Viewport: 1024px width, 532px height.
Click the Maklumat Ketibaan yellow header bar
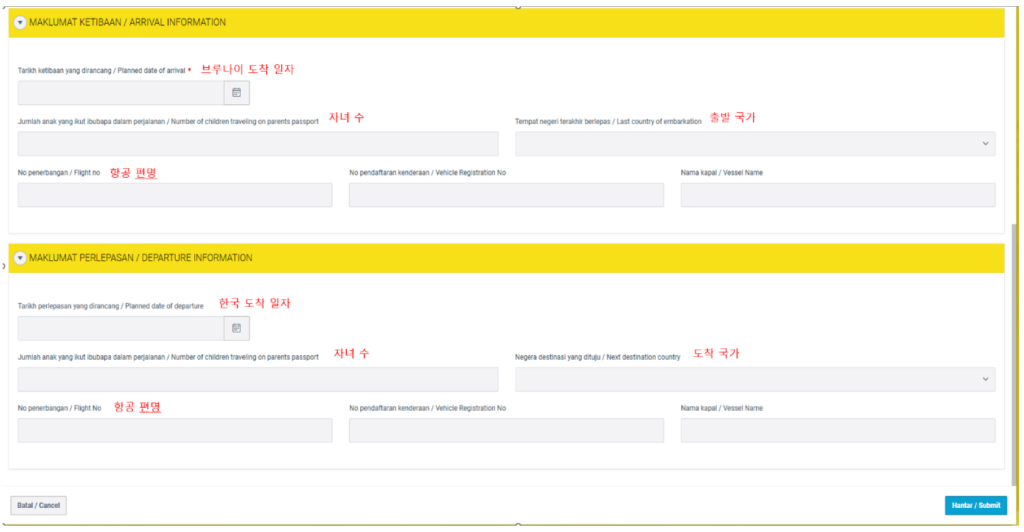point(500,22)
